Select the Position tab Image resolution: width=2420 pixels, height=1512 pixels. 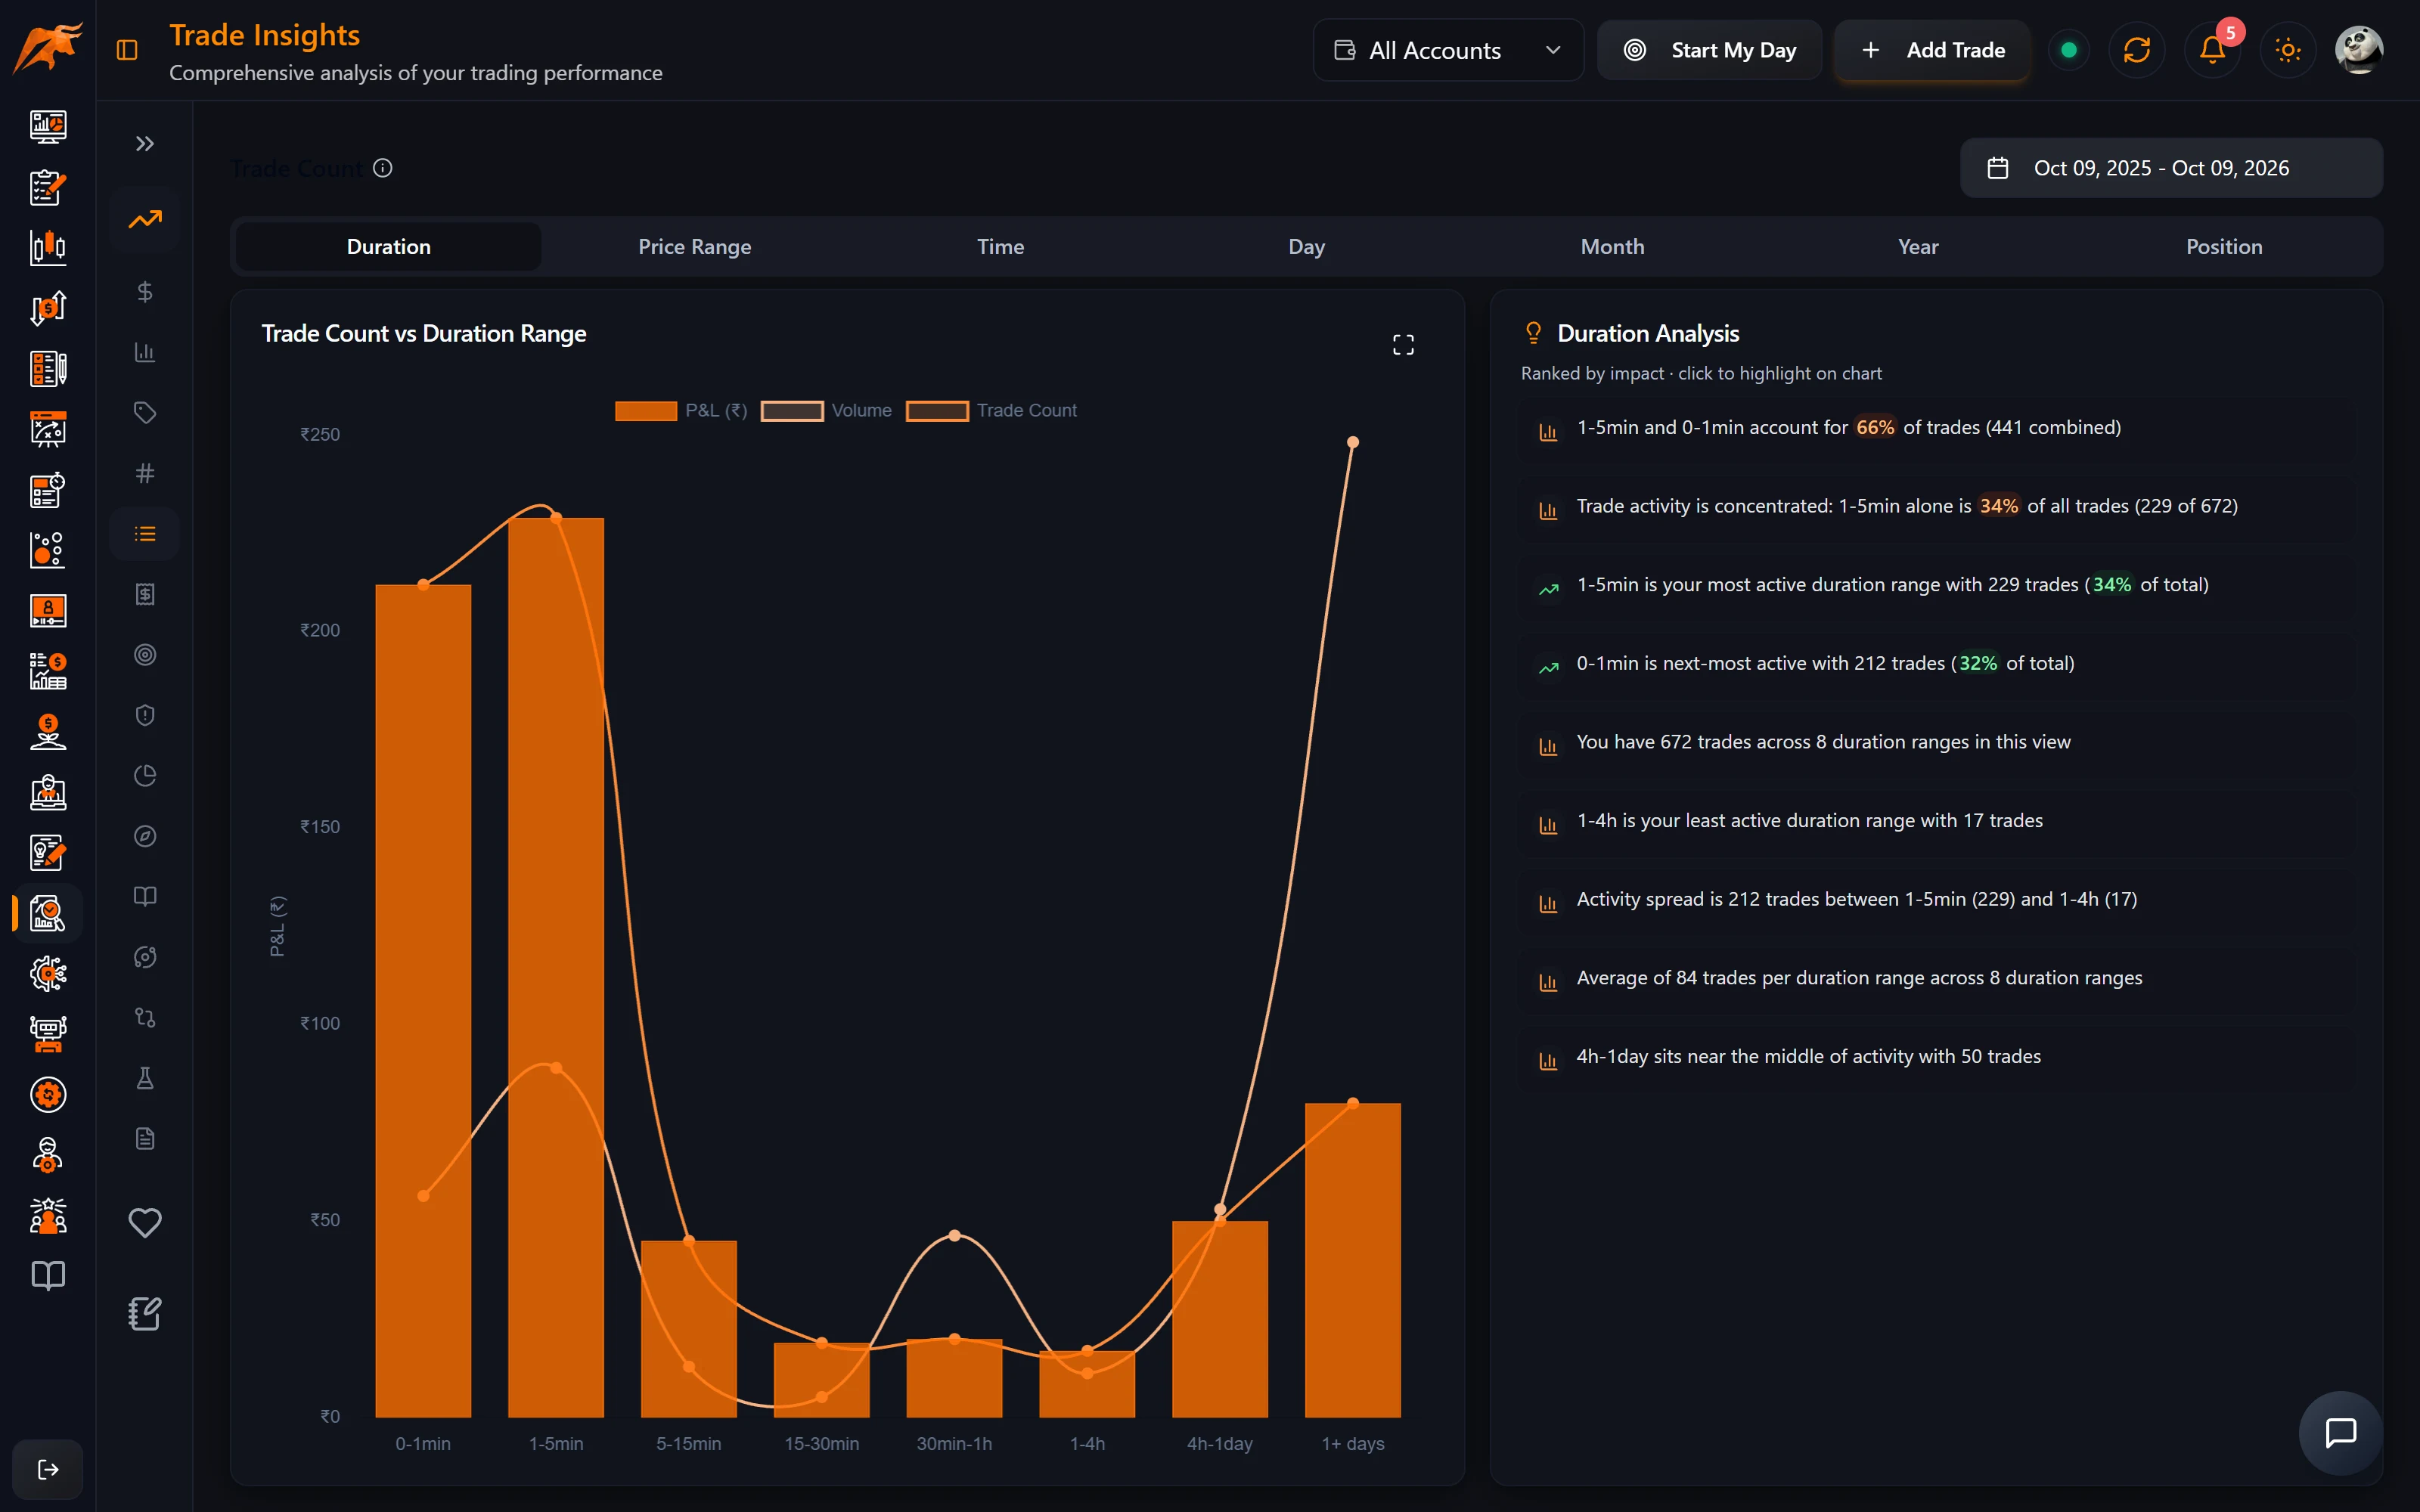click(x=2224, y=247)
